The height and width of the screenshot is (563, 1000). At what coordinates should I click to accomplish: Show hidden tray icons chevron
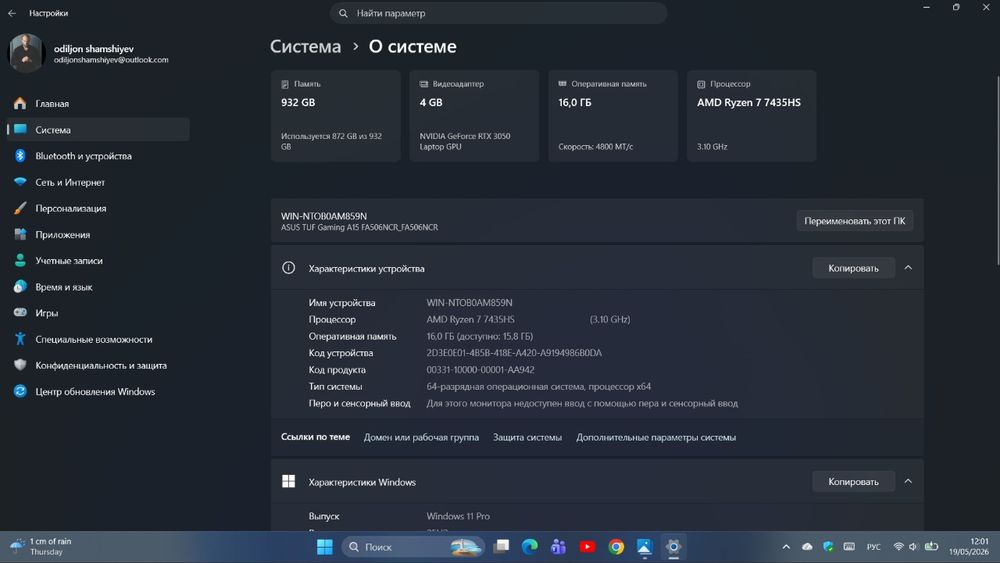pyautogui.click(x=786, y=546)
